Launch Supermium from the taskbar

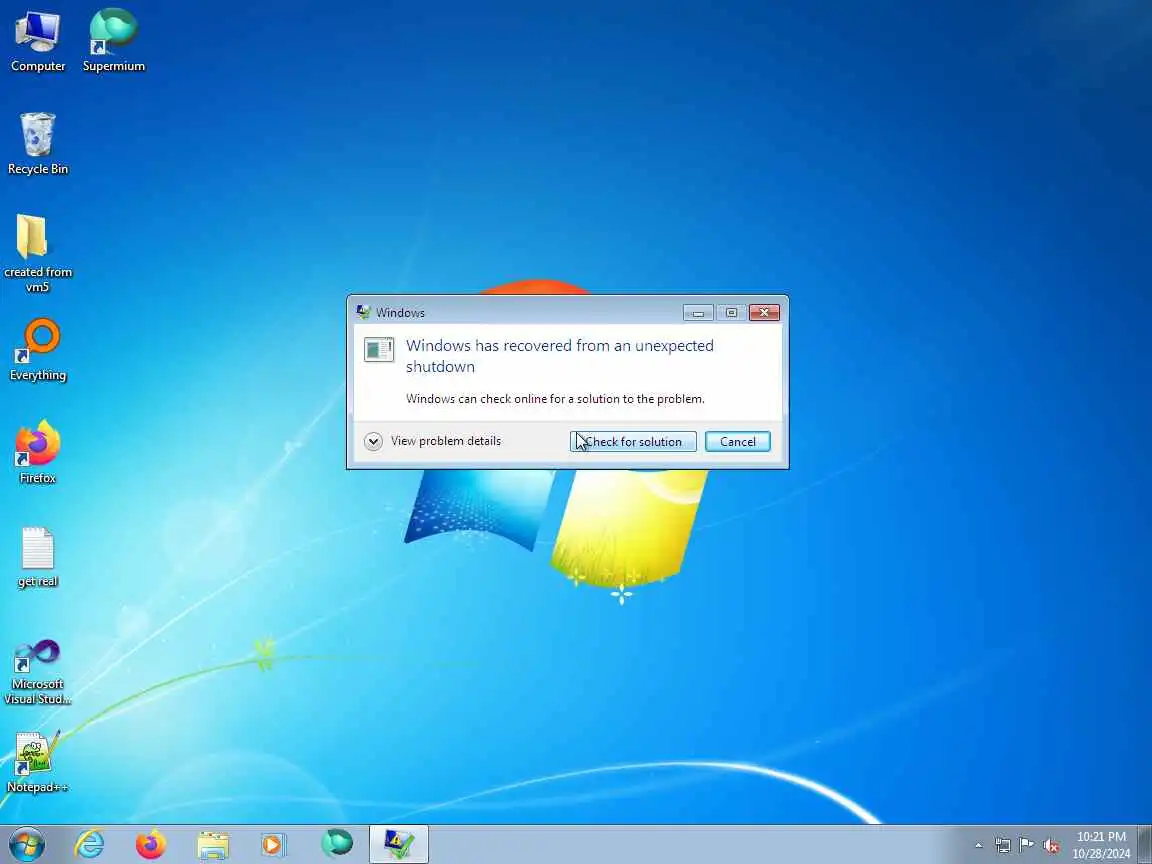pyautogui.click(x=337, y=843)
